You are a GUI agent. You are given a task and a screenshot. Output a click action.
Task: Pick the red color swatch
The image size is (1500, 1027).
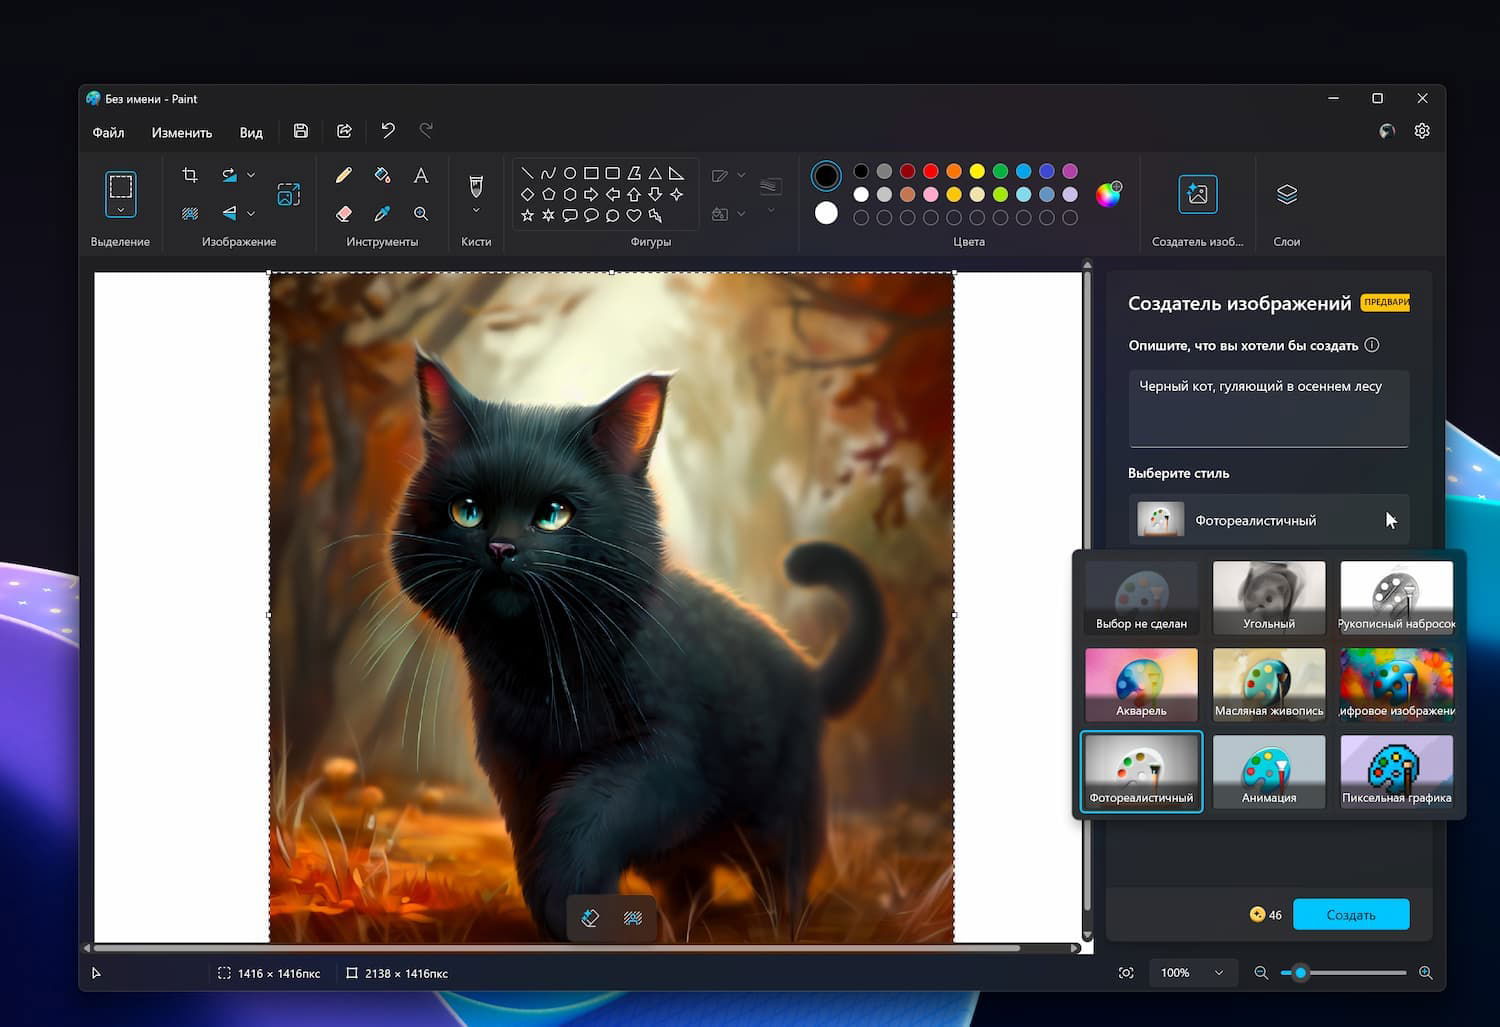tap(930, 171)
